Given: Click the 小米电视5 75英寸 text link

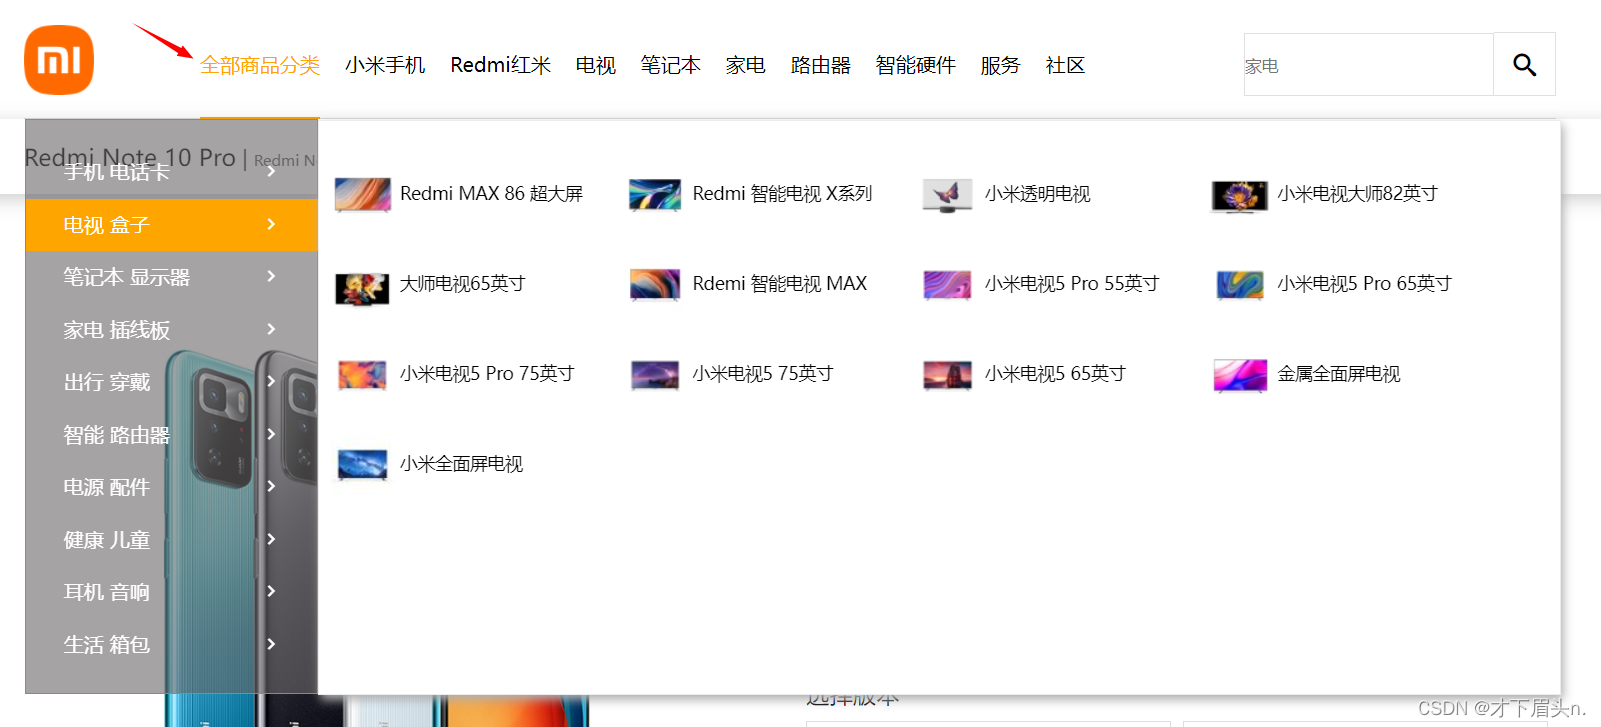Looking at the screenshot, I should pos(763,374).
